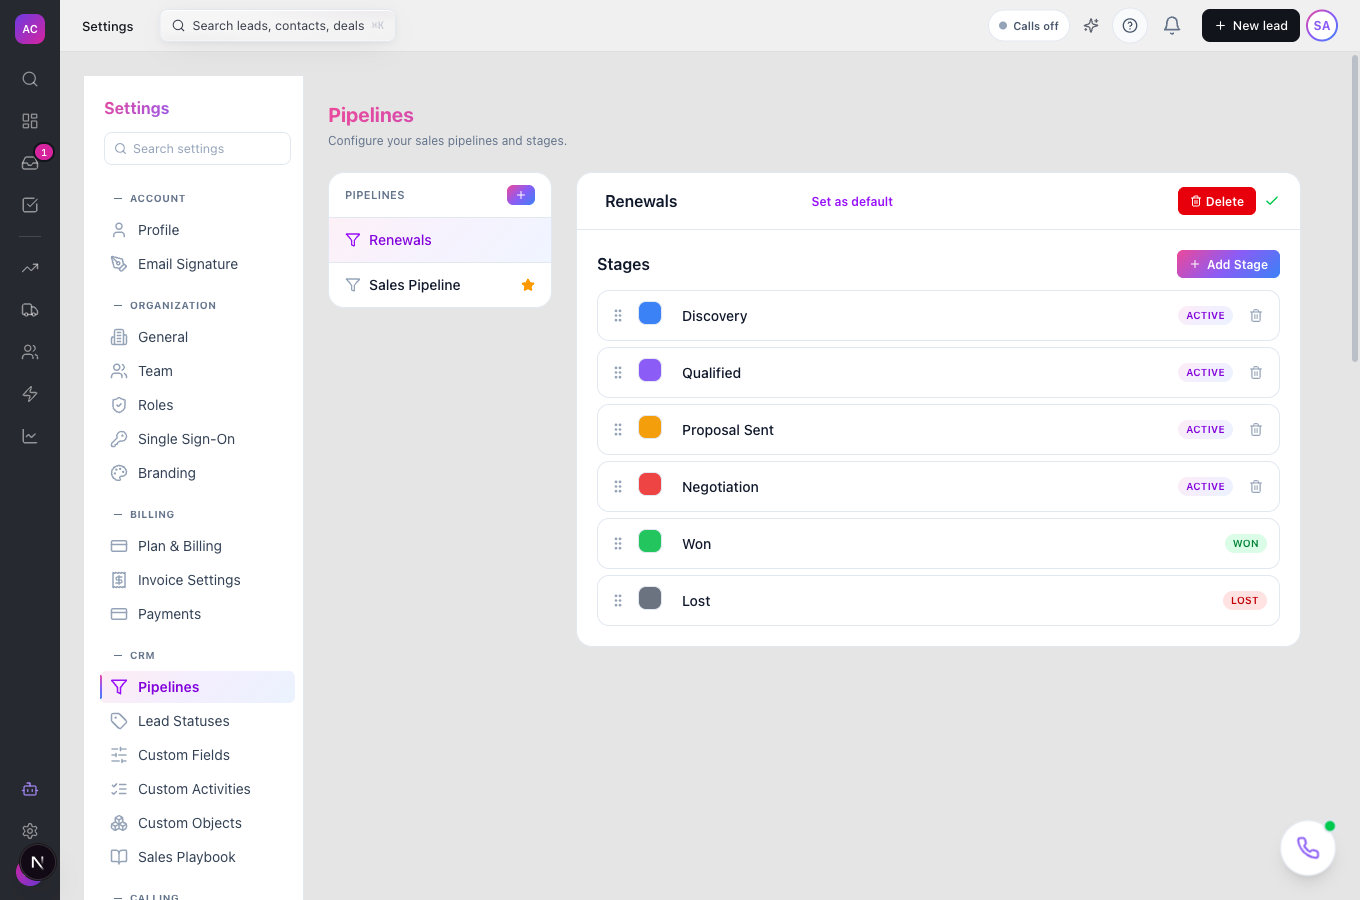Viewport: 1360px width, 900px height.
Task: Toggle the Calls off switch
Action: (1029, 26)
